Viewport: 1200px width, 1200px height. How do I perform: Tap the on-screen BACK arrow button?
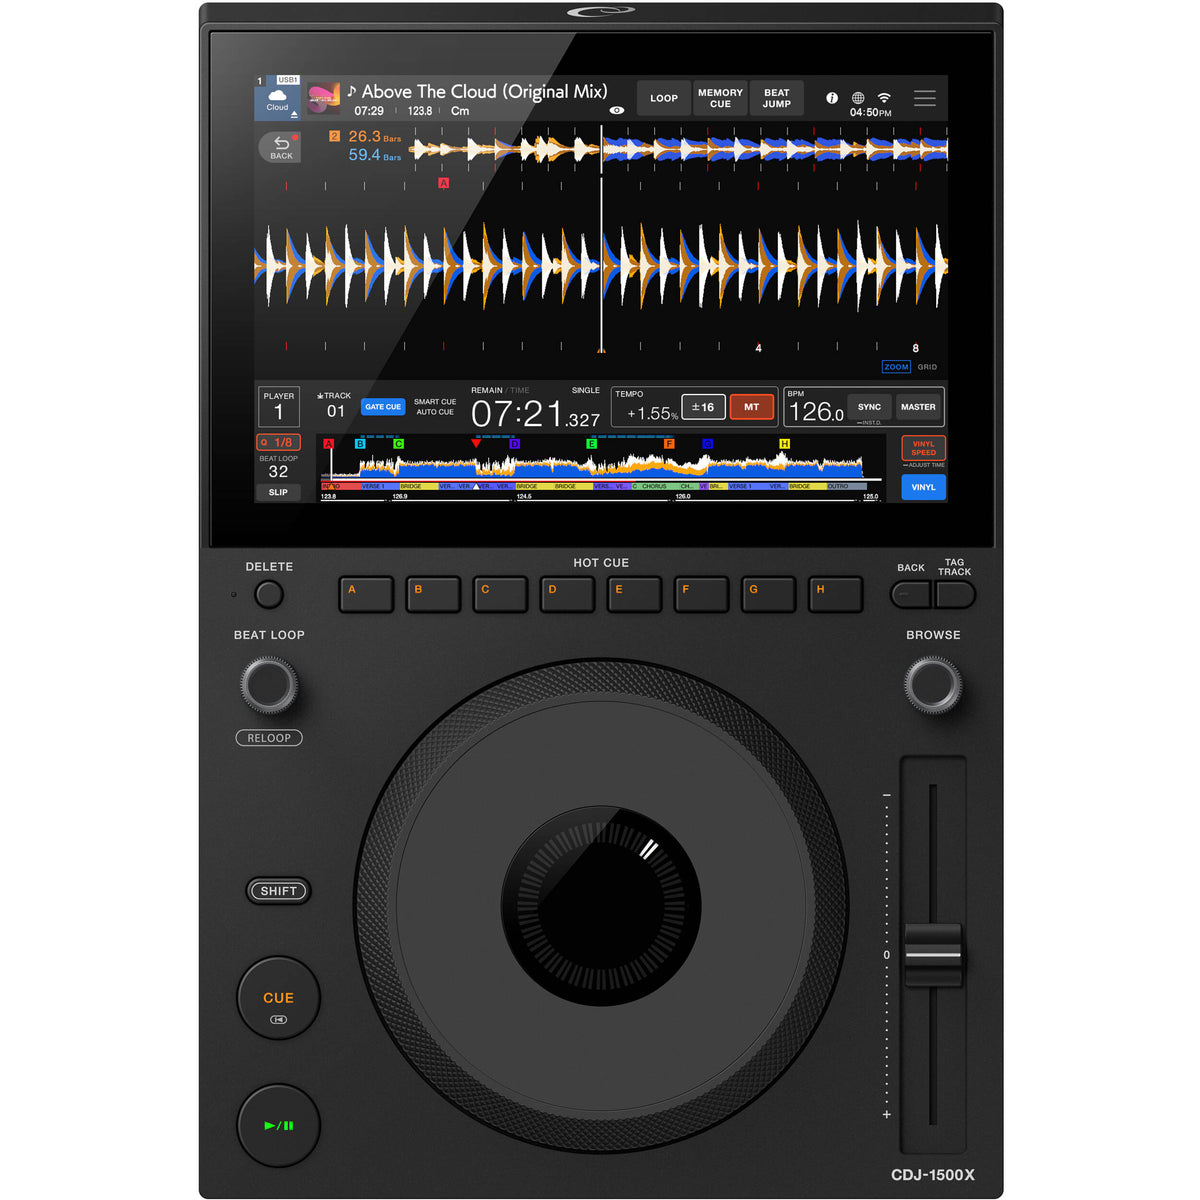pos(281,147)
